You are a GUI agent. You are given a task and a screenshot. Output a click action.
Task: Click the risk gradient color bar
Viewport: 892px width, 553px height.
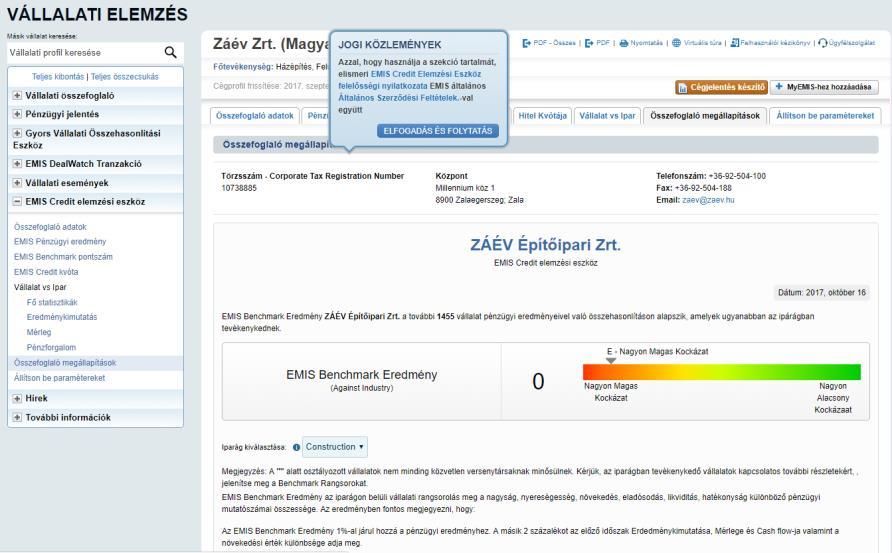coord(722,372)
